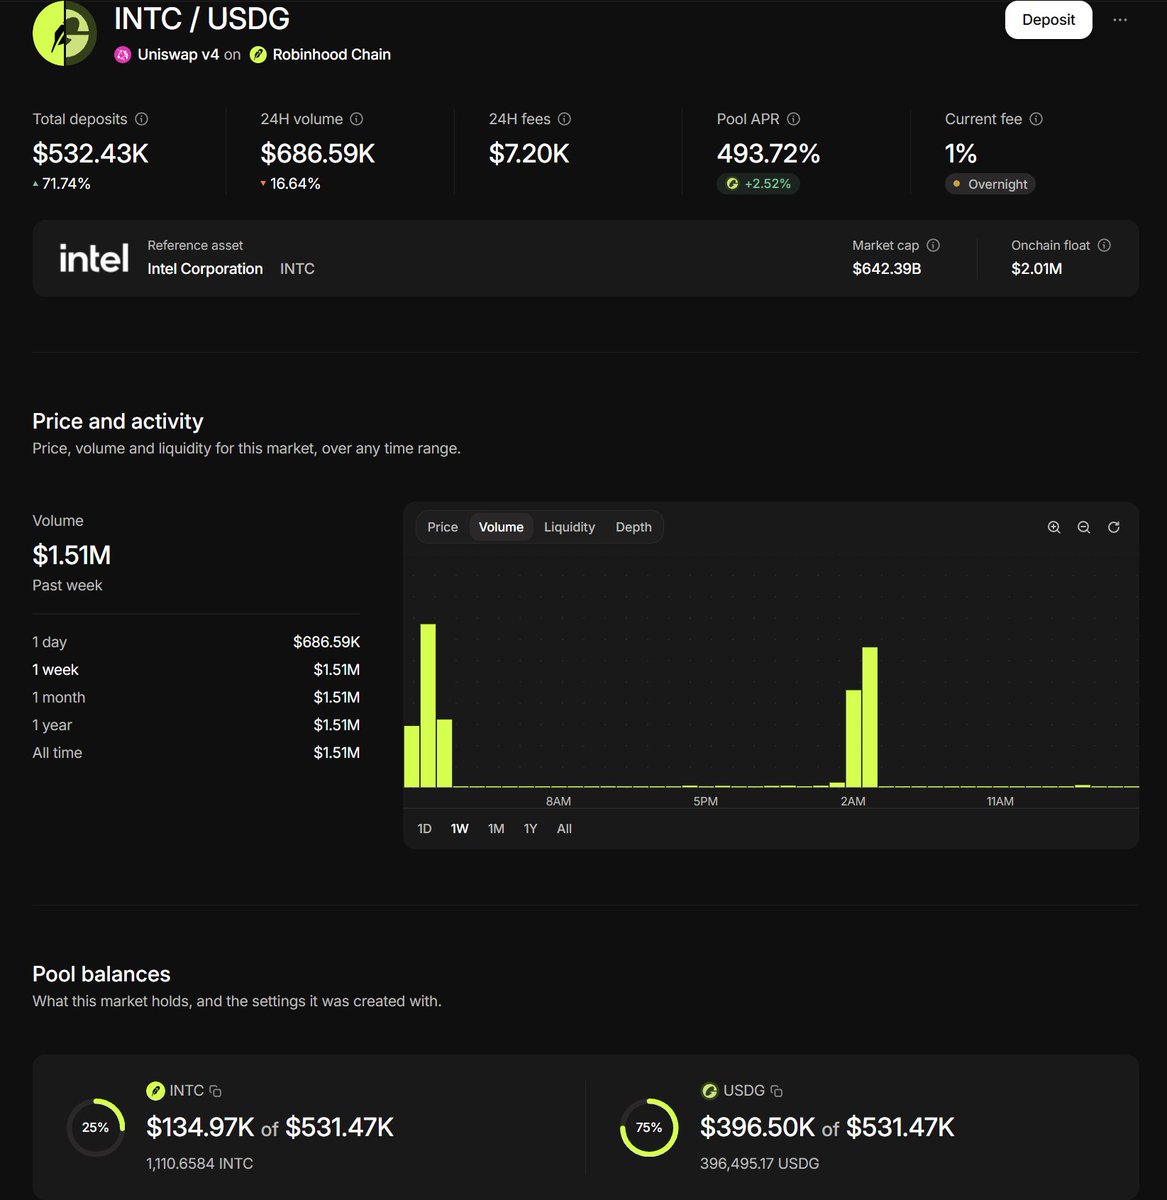This screenshot has height=1200, width=1167.
Task: Click the Onchain float info icon
Action: point(1104,245)
